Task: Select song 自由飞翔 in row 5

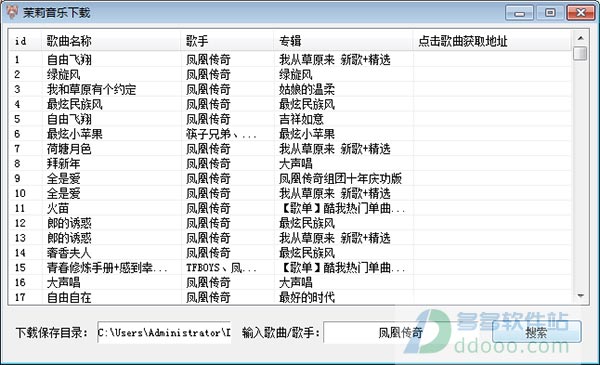Action: click(x=69, y=119)
